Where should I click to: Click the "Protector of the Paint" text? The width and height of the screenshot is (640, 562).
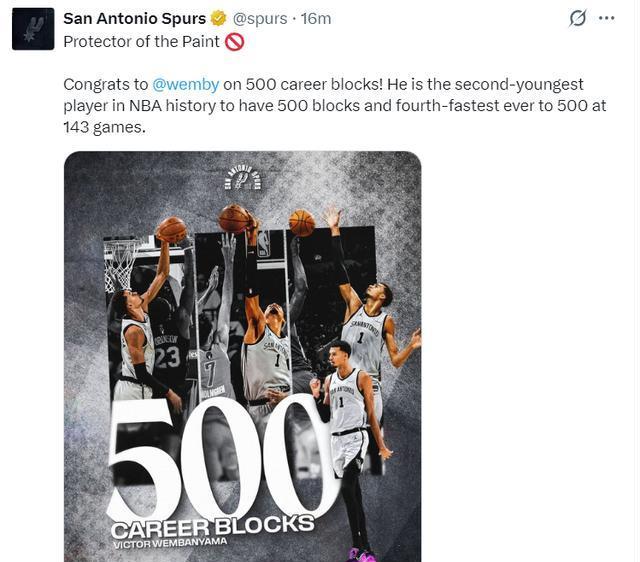point(142,42)
